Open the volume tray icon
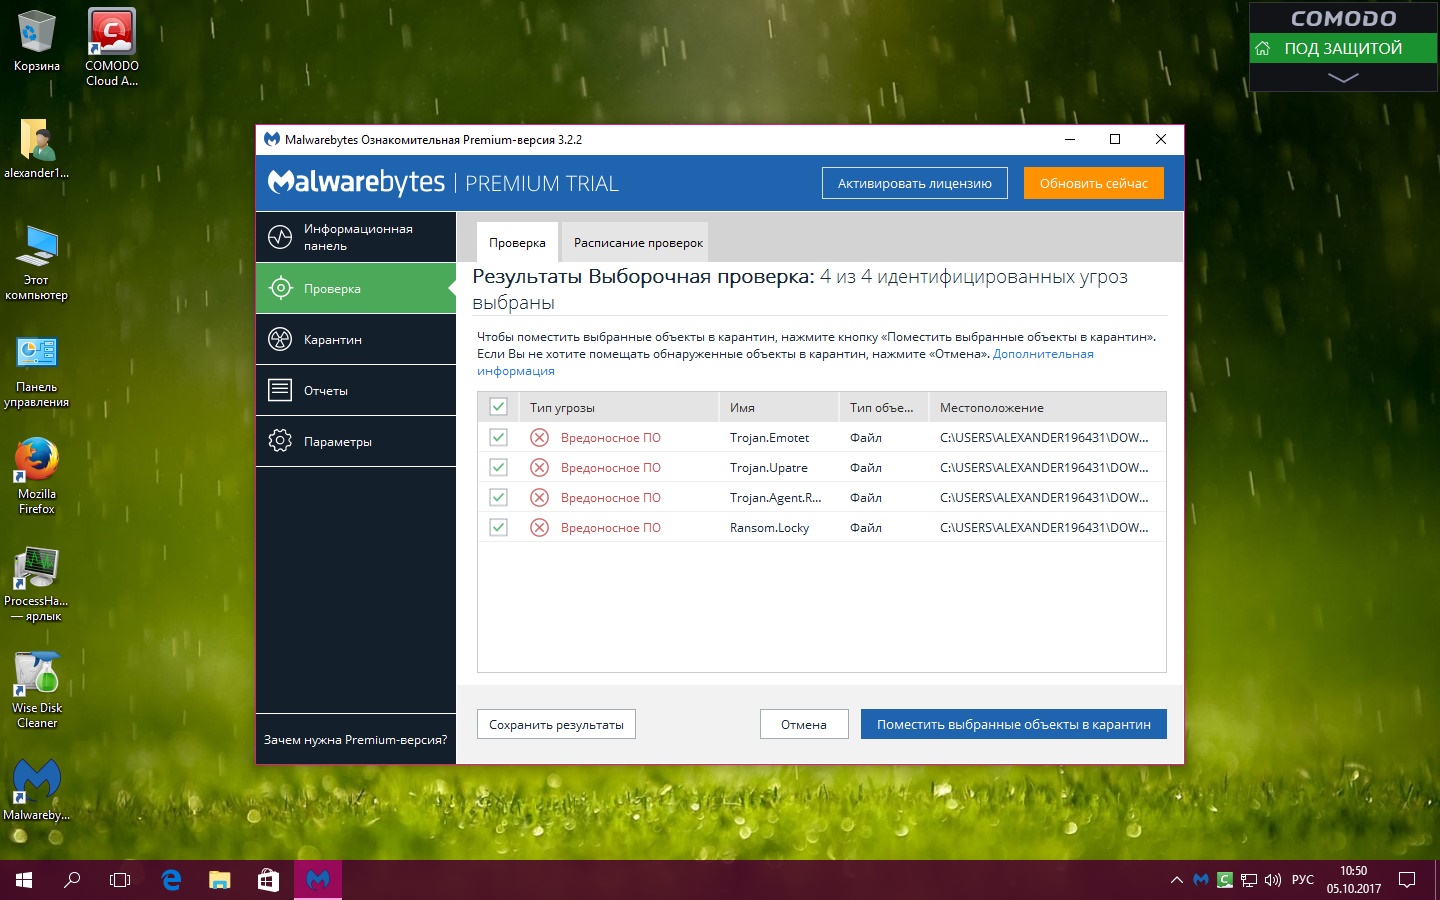1440x900 pixels. click(1273, 880)
